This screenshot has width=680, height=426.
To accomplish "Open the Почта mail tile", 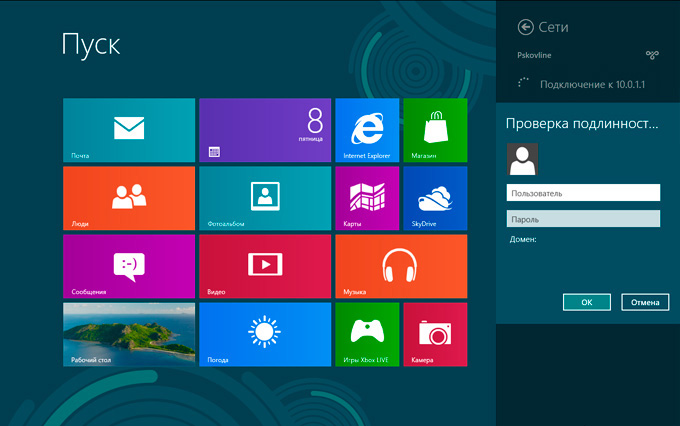I will point(128,130).
